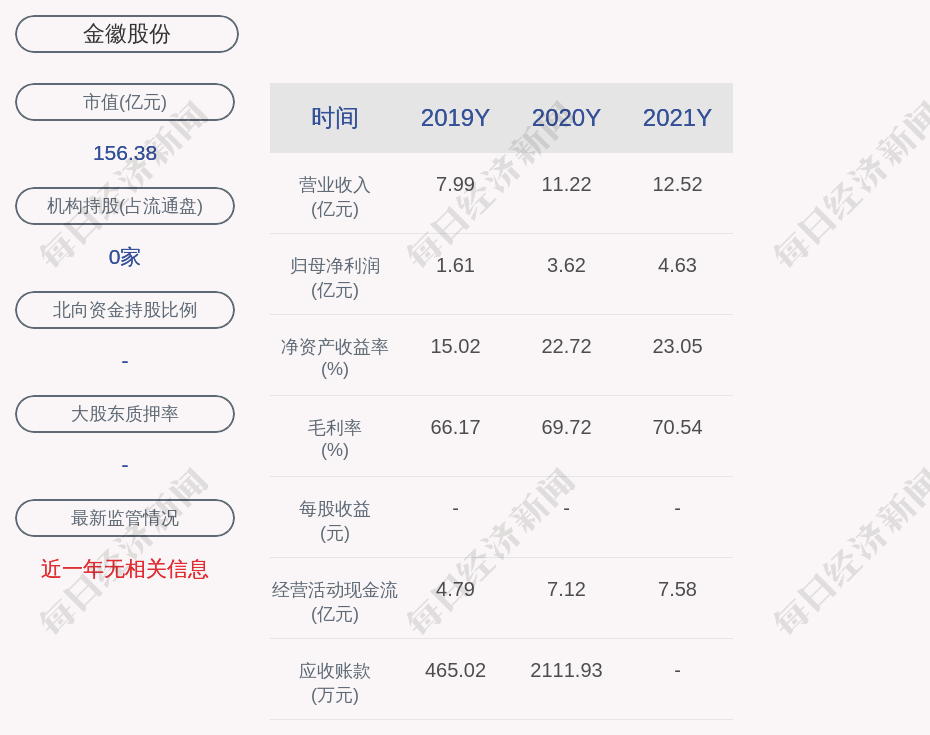Click the 156.38 market value figure
The image size is (930, 735).
[x=125, y=153]
